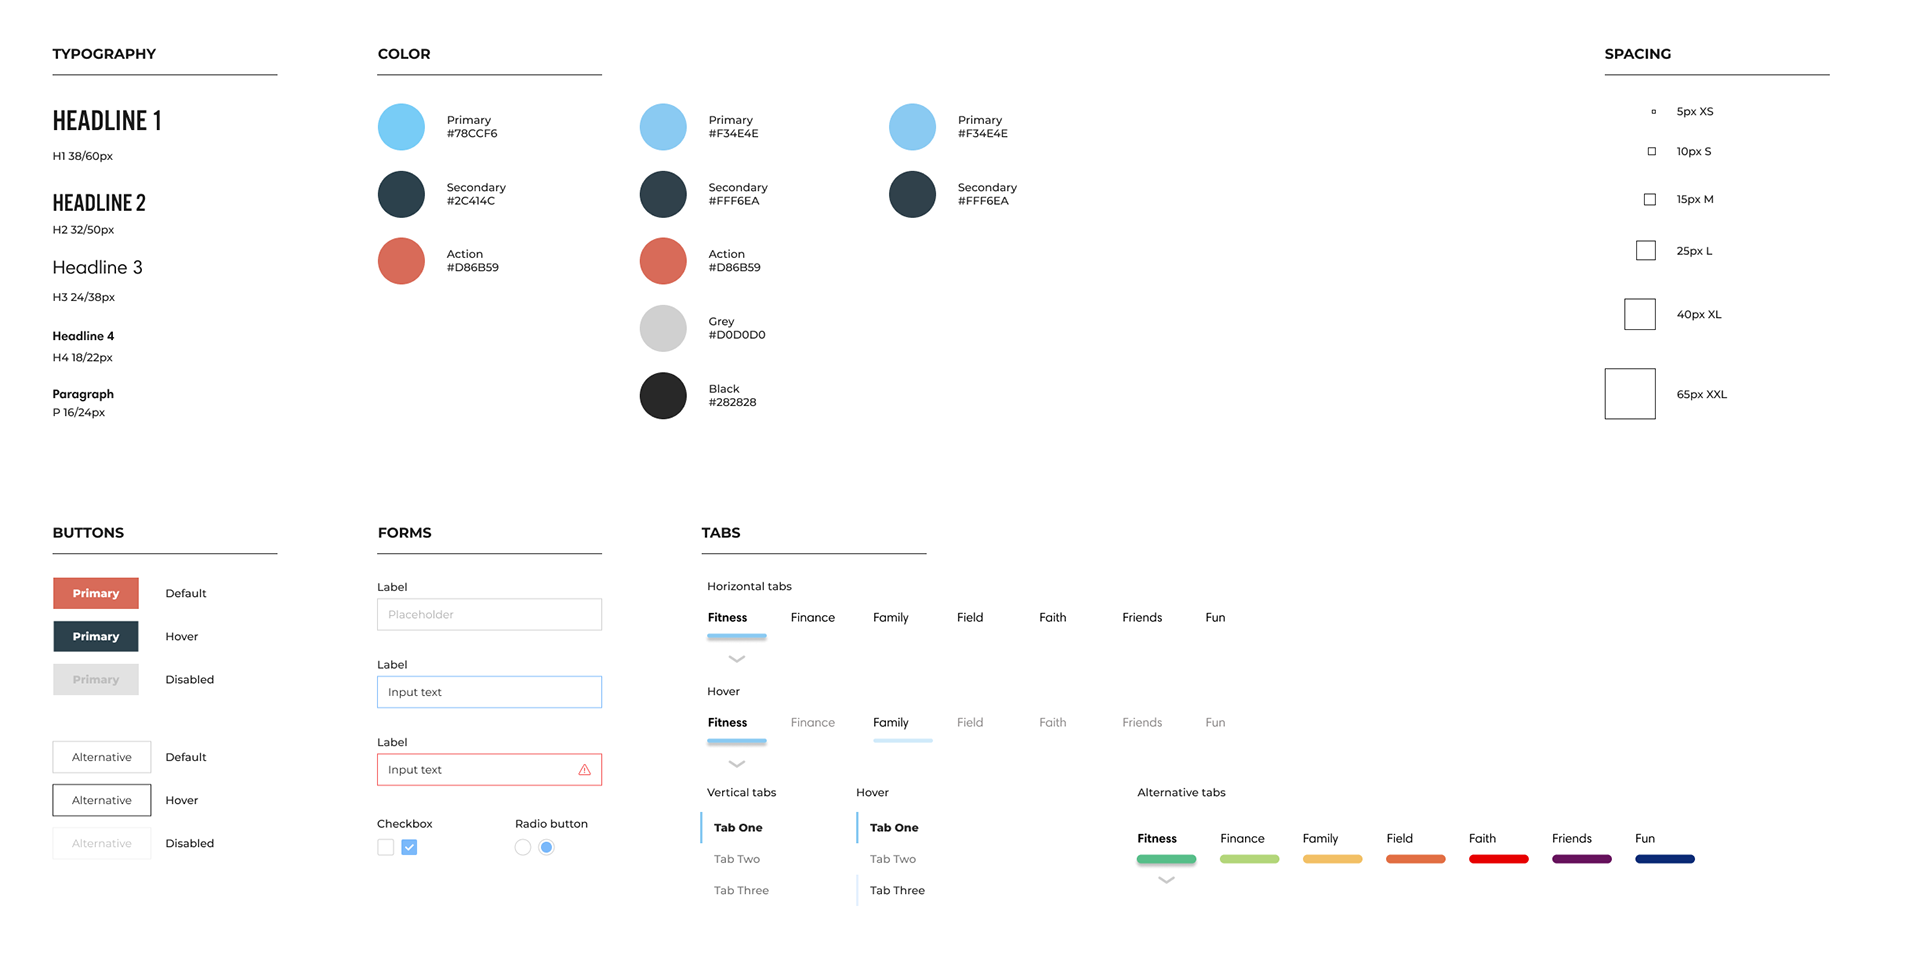Open the Finance tab in Horizontal tabs

(813, 618)
